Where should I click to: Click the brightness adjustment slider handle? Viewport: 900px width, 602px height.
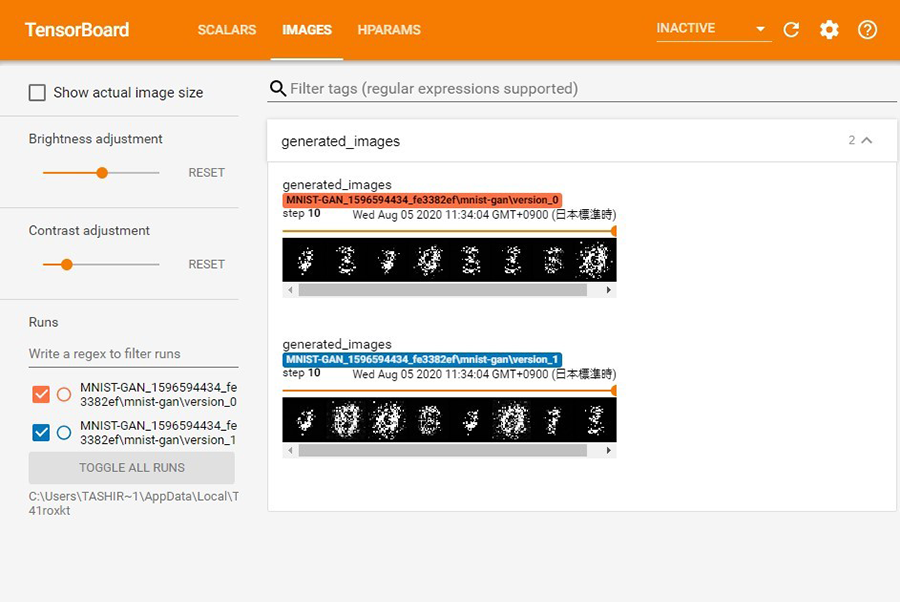point(102,173)
